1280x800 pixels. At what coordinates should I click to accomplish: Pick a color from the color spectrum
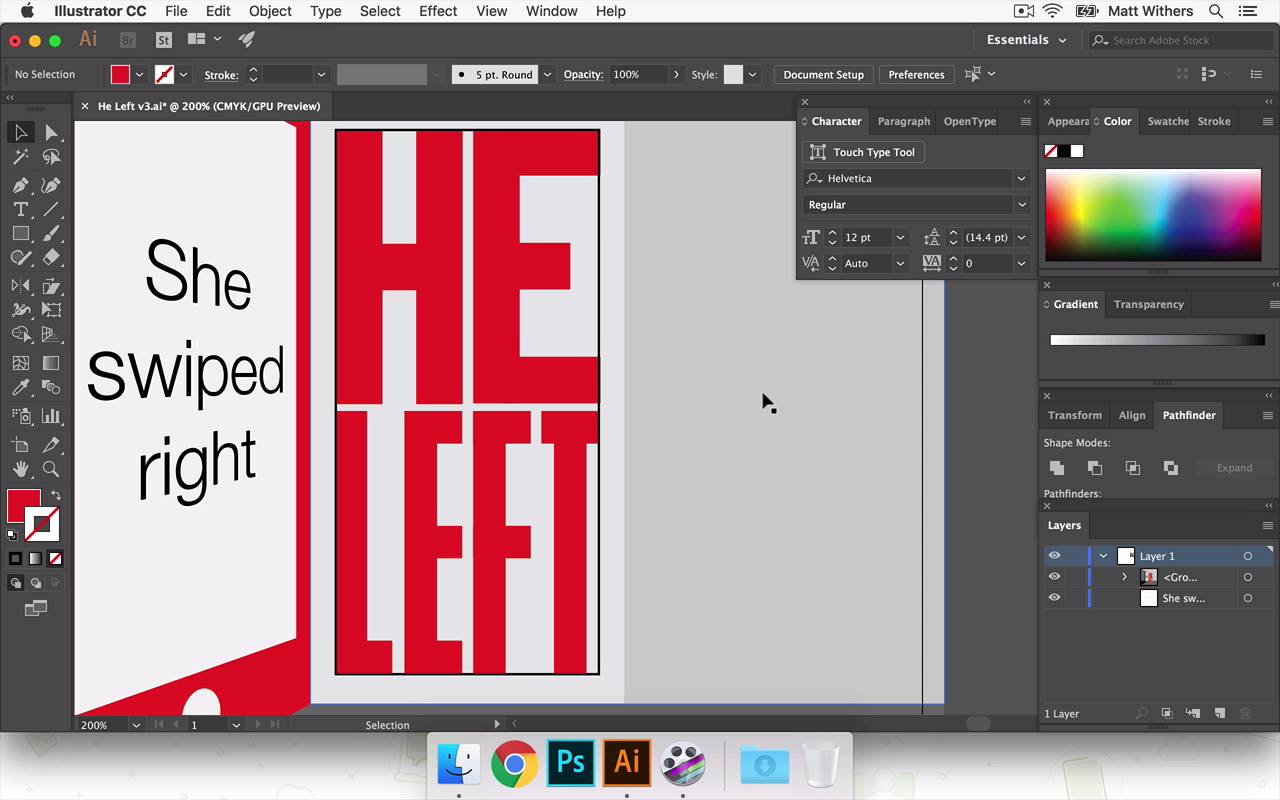pos(1153,215)
